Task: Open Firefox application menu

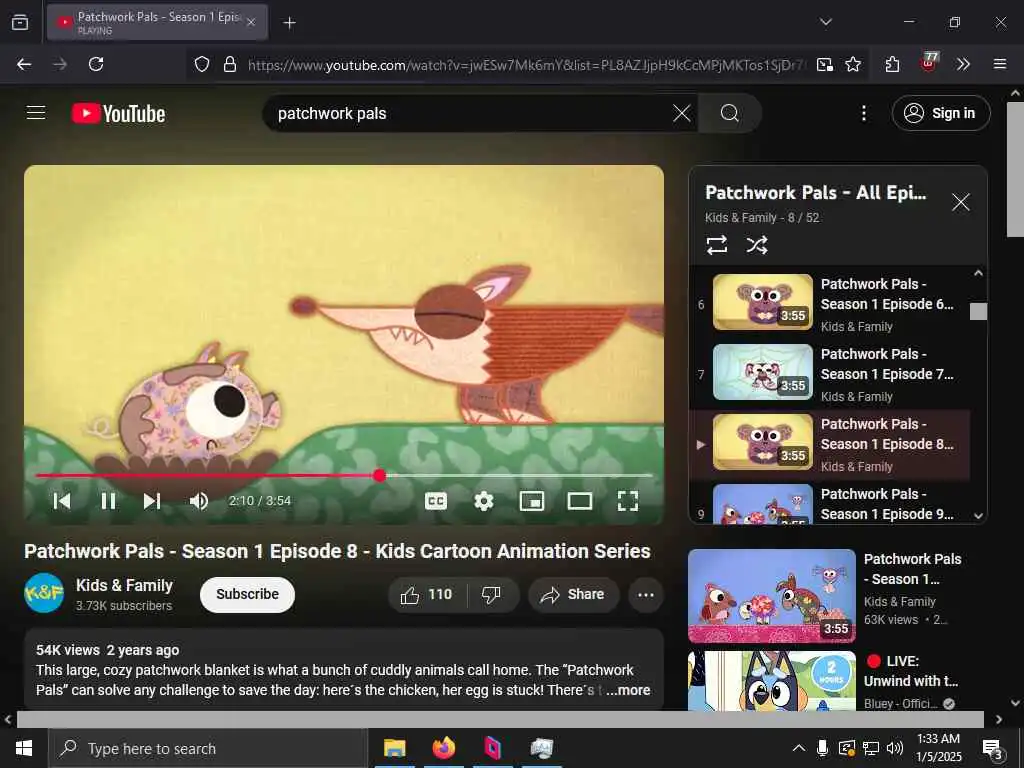Action: point(999,64)
